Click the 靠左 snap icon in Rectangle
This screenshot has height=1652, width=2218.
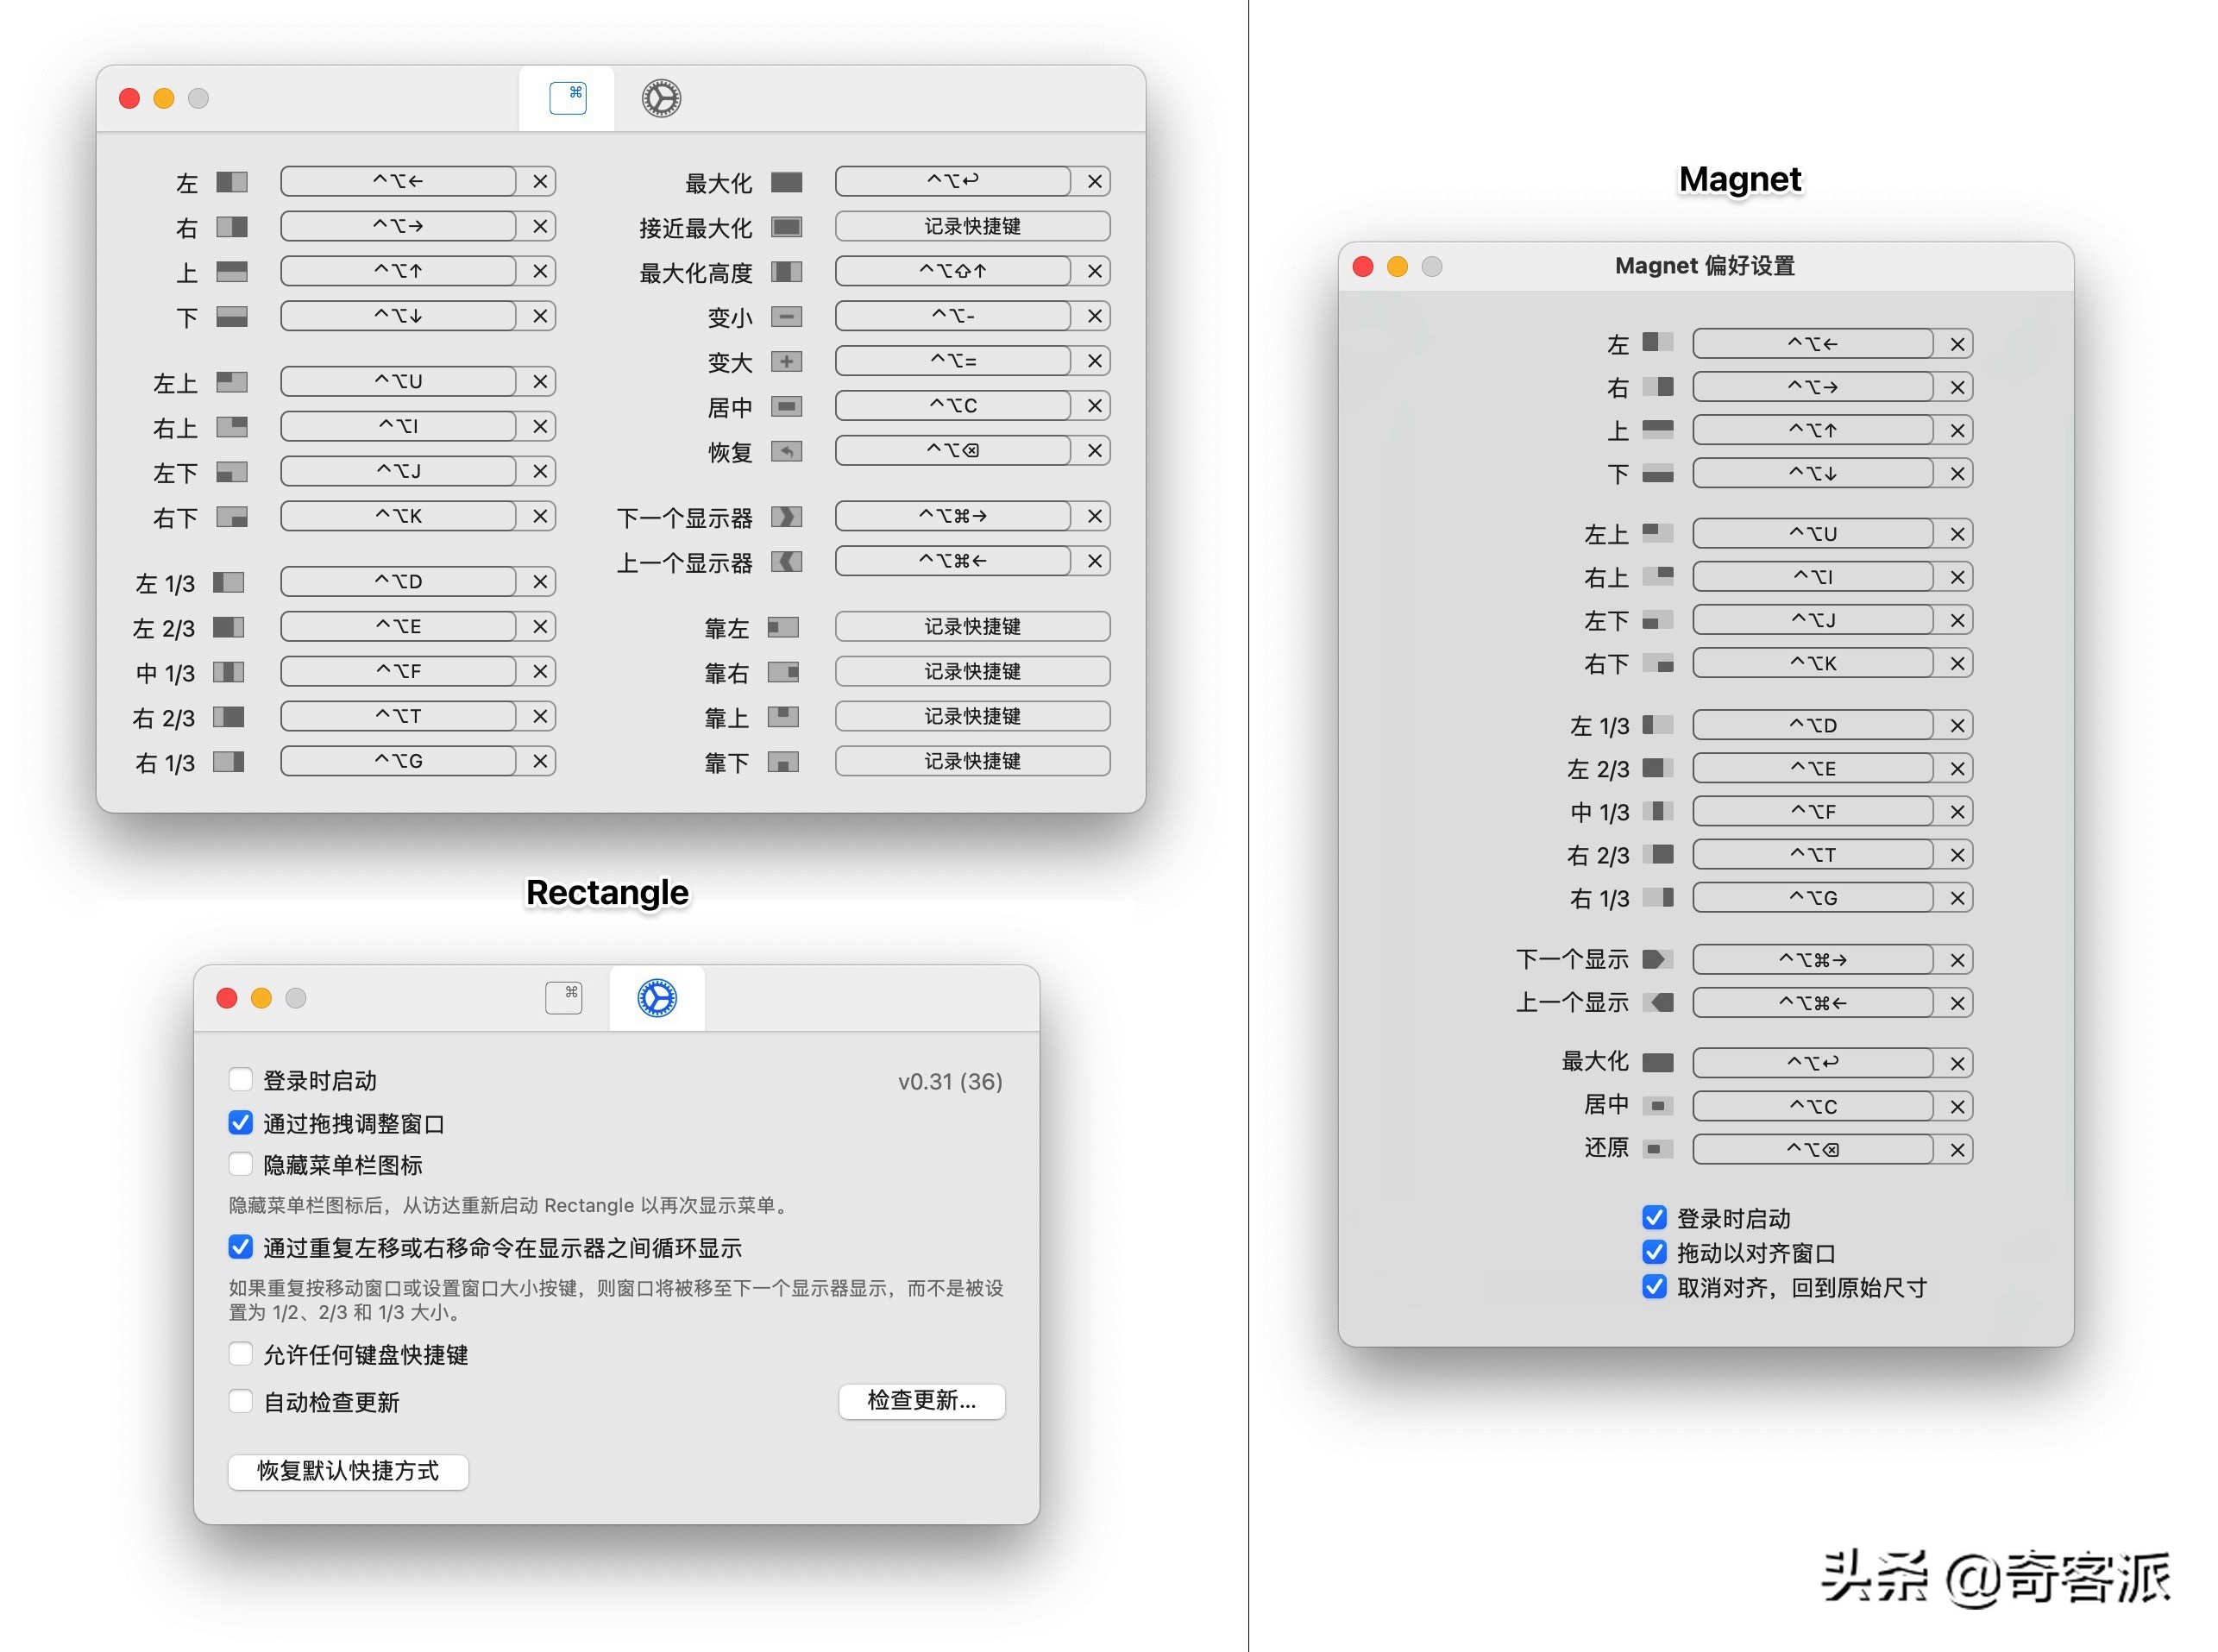[x=784, y=626]
